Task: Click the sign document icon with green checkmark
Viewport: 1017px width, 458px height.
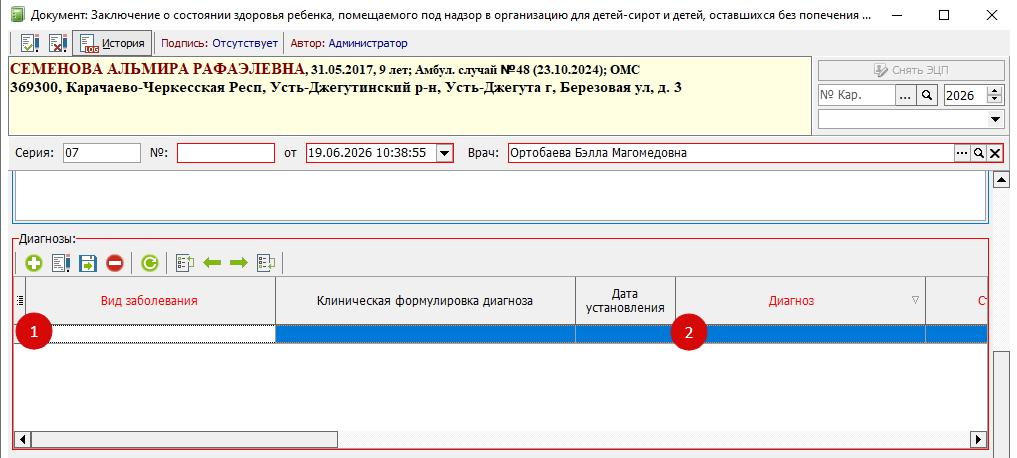Action: click(x=30, y=43)
